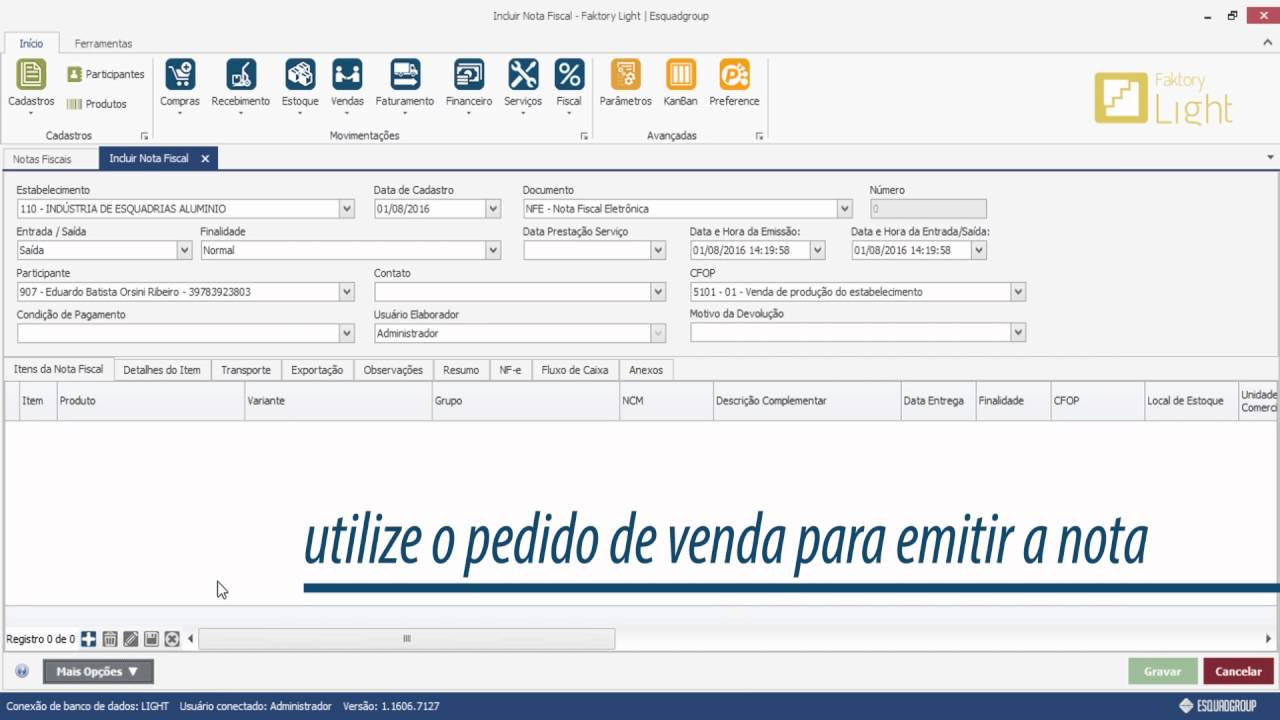The image size is (1280, 720).
Task: Open the Anexos tab
Action: (646, 370)
